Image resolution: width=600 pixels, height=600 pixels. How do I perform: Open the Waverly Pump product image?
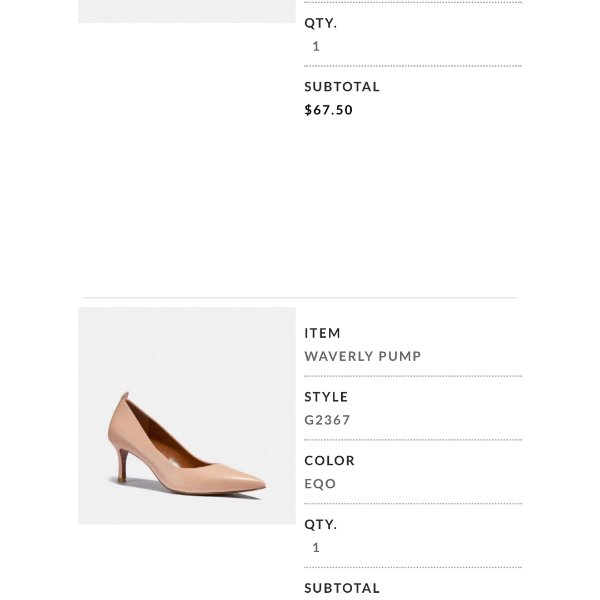(x=187, y=415)
